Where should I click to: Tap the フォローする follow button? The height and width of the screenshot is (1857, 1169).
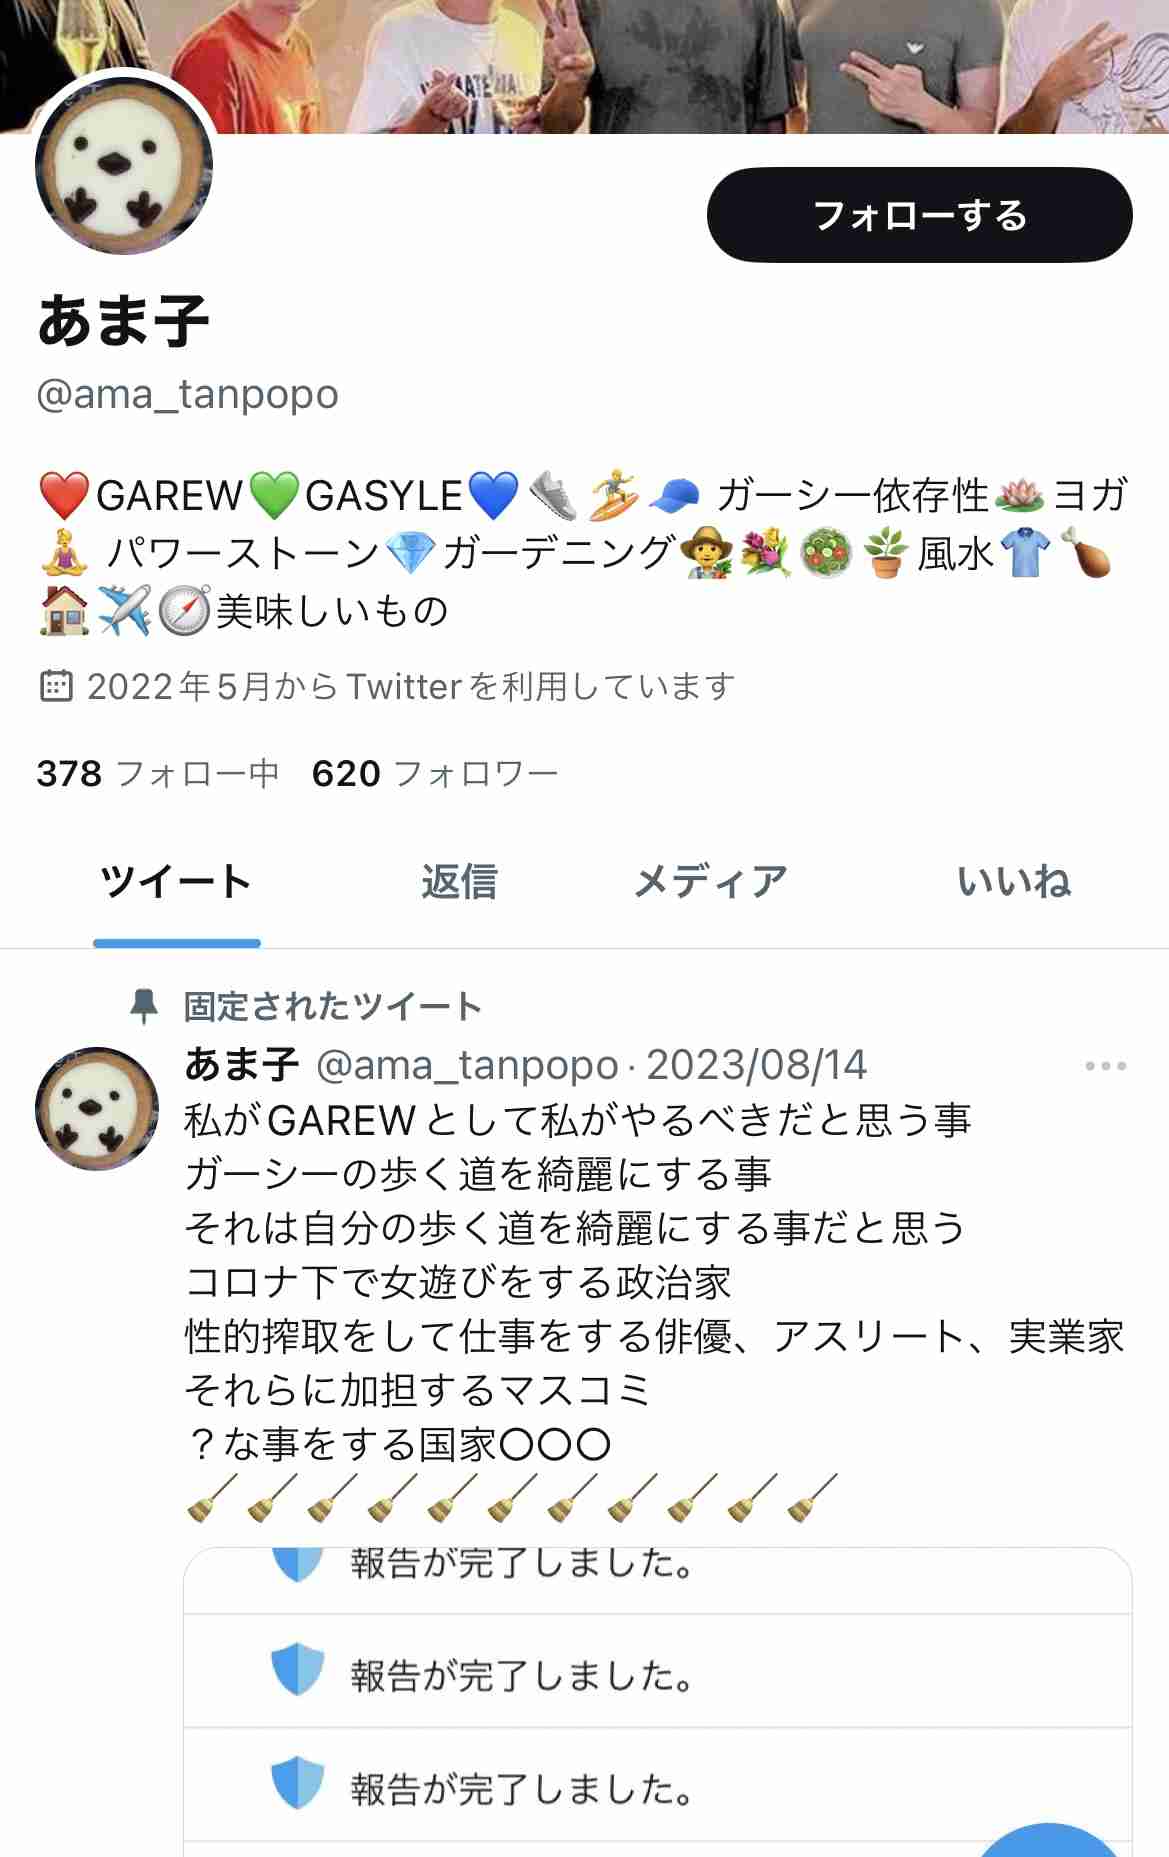click(x=919, y=215)
